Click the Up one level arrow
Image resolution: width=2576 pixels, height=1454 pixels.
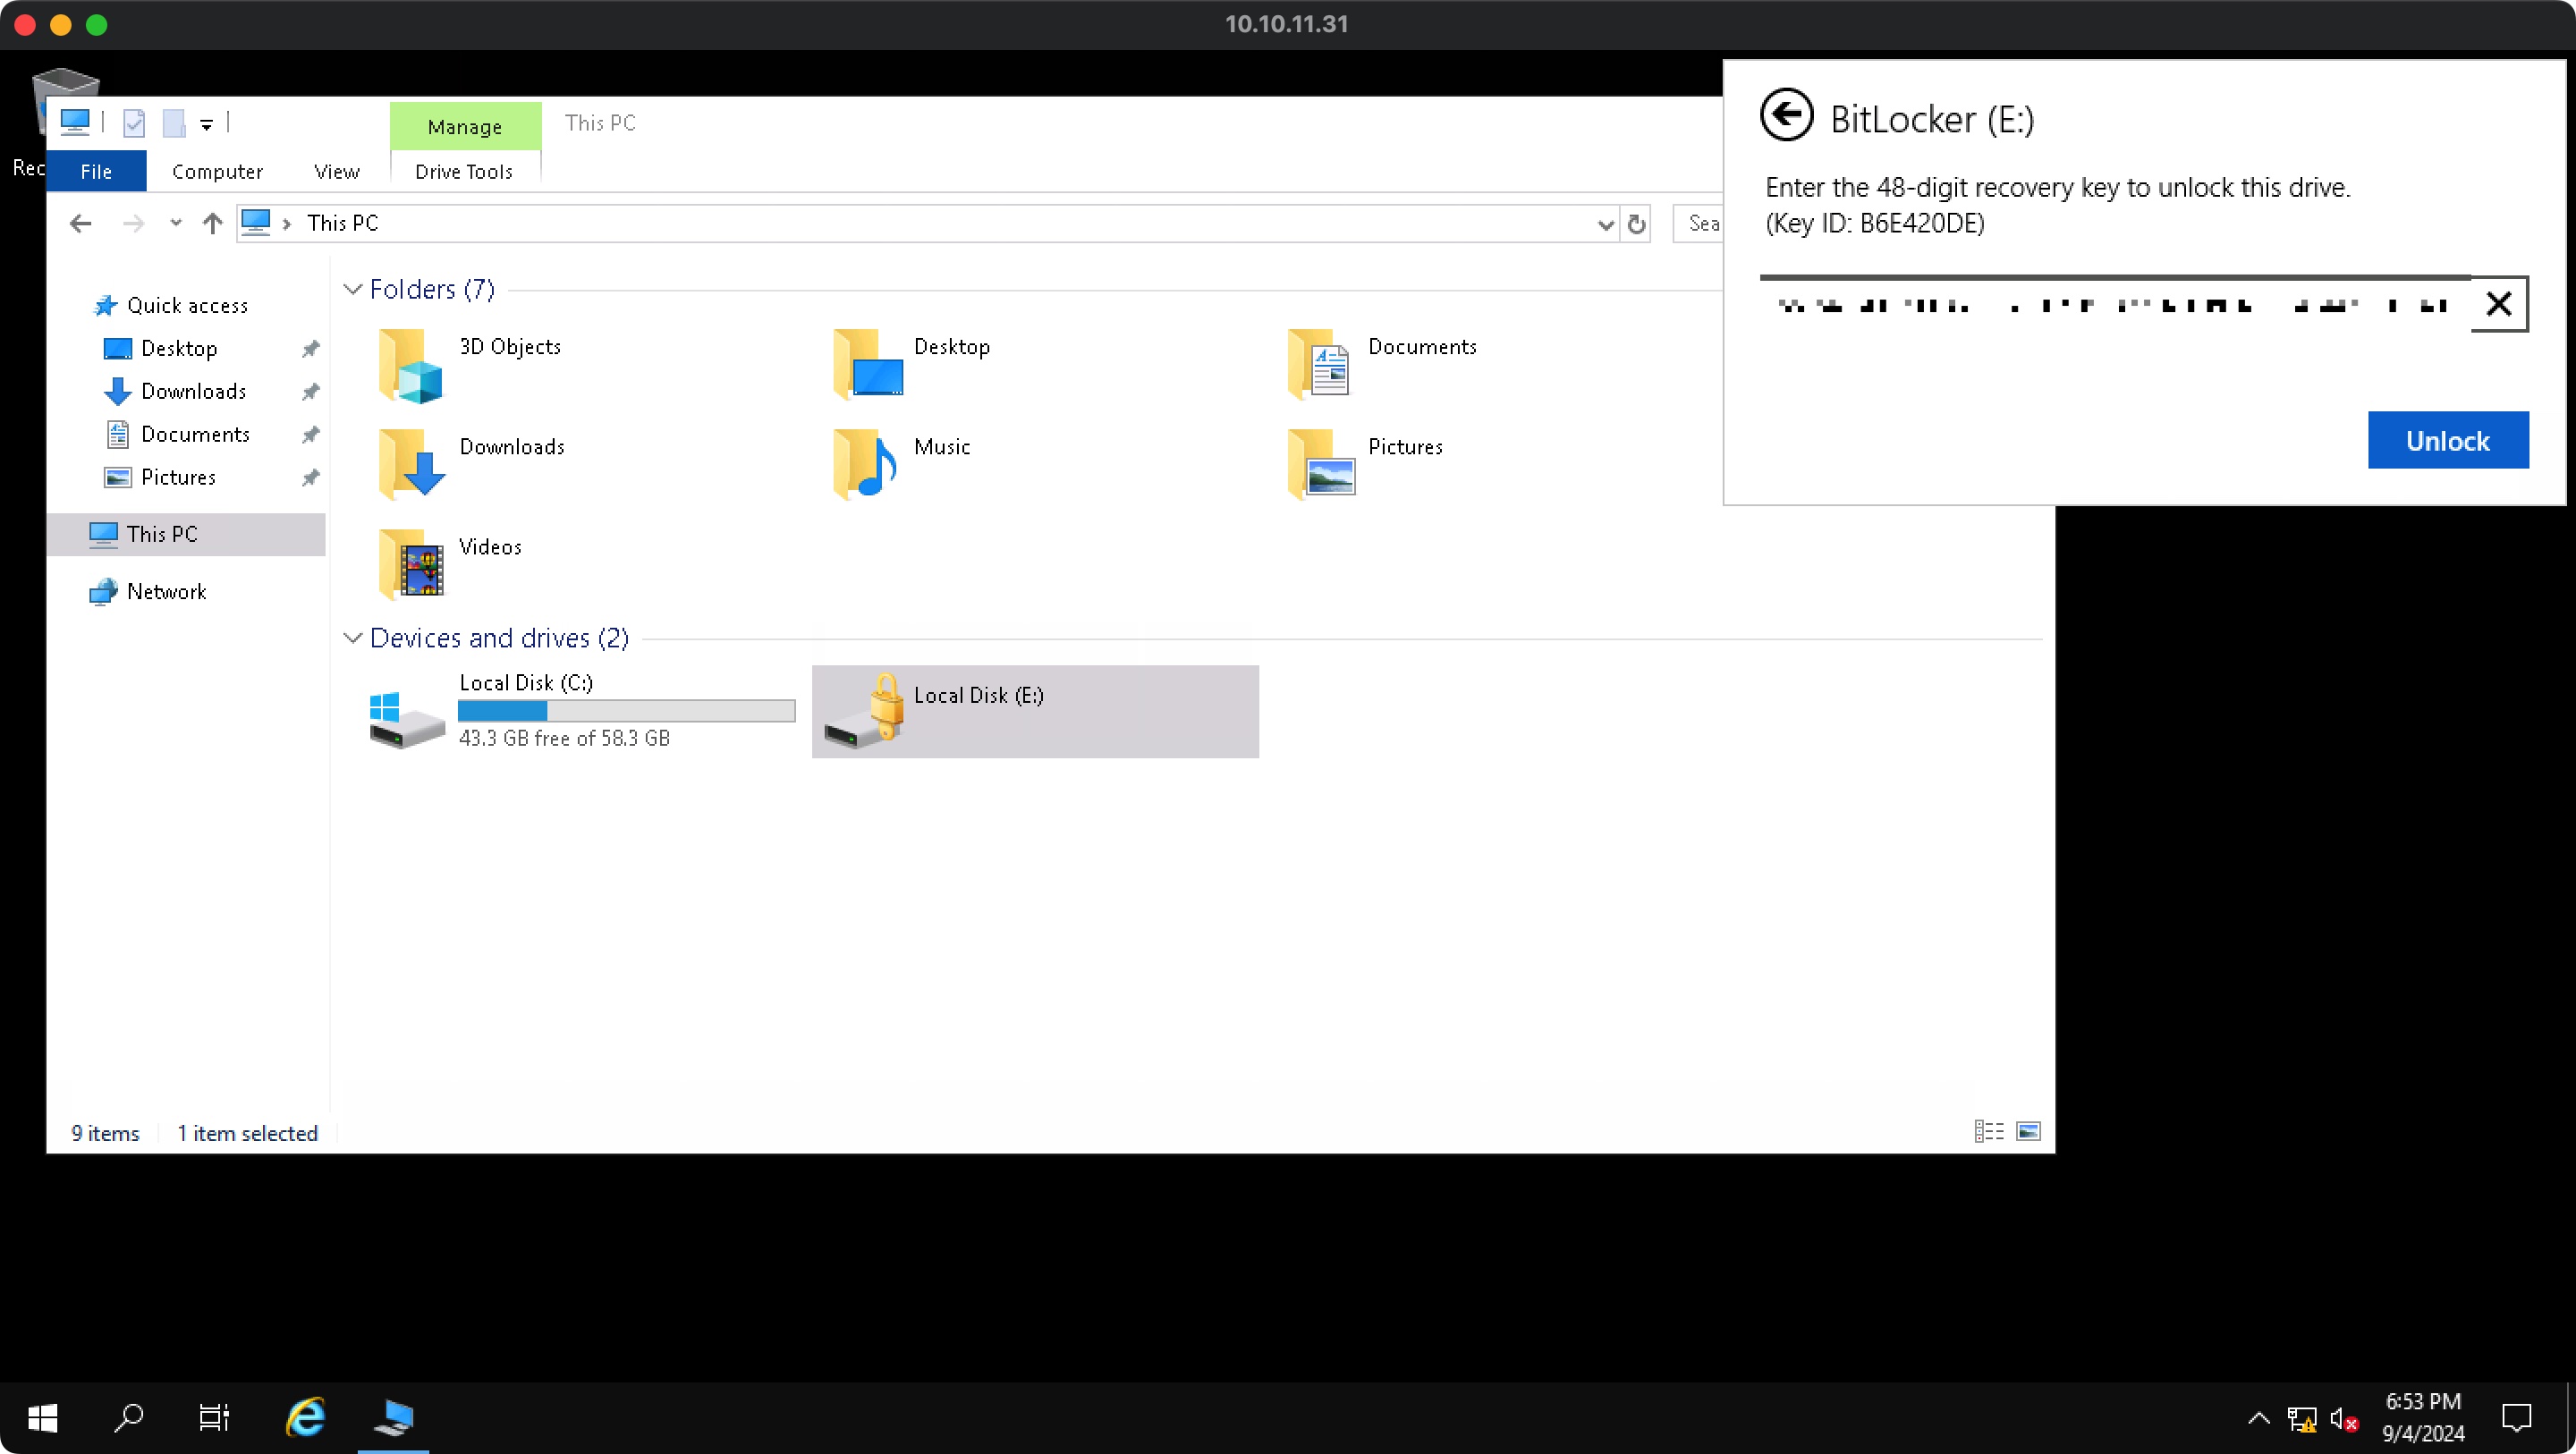[212, 223]
